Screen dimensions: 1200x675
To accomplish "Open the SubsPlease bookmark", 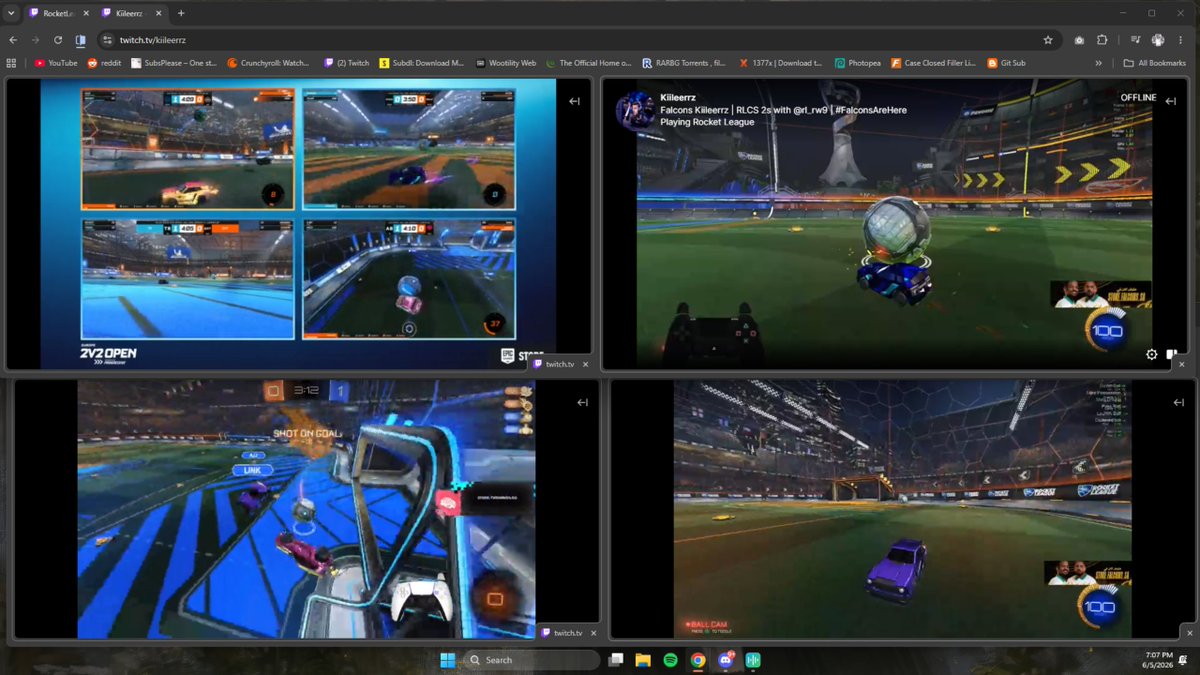I will tap(174, 63).
